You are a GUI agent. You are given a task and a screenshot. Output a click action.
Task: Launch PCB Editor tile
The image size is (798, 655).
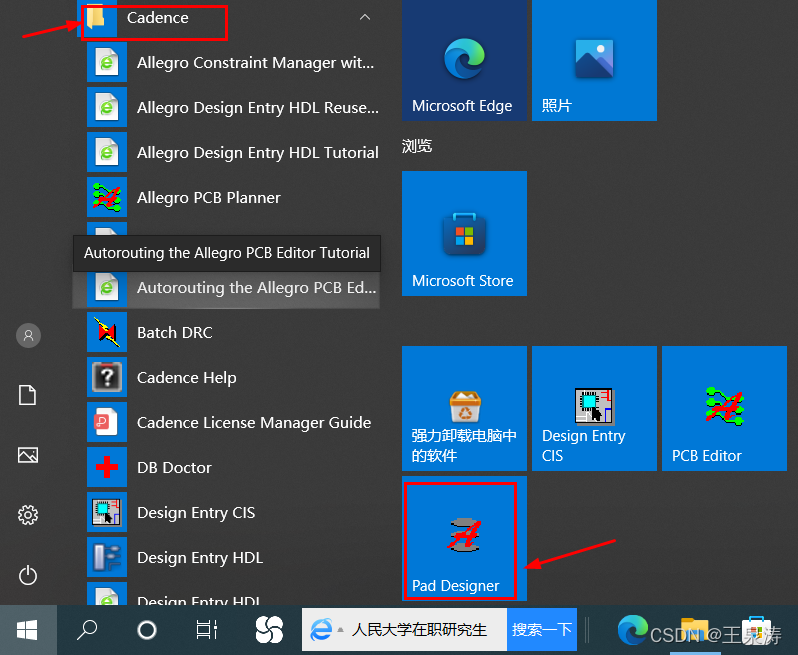(724, 408)
